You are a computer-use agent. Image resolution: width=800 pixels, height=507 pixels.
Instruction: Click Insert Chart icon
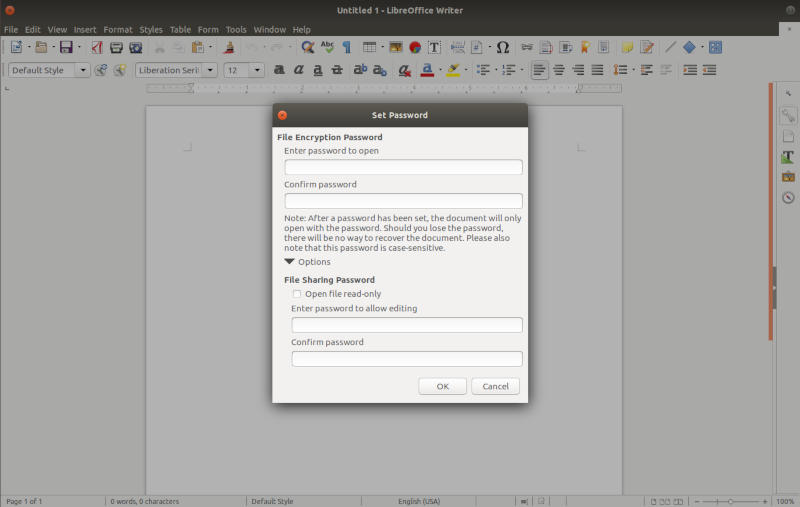click(x=415, y=47)
